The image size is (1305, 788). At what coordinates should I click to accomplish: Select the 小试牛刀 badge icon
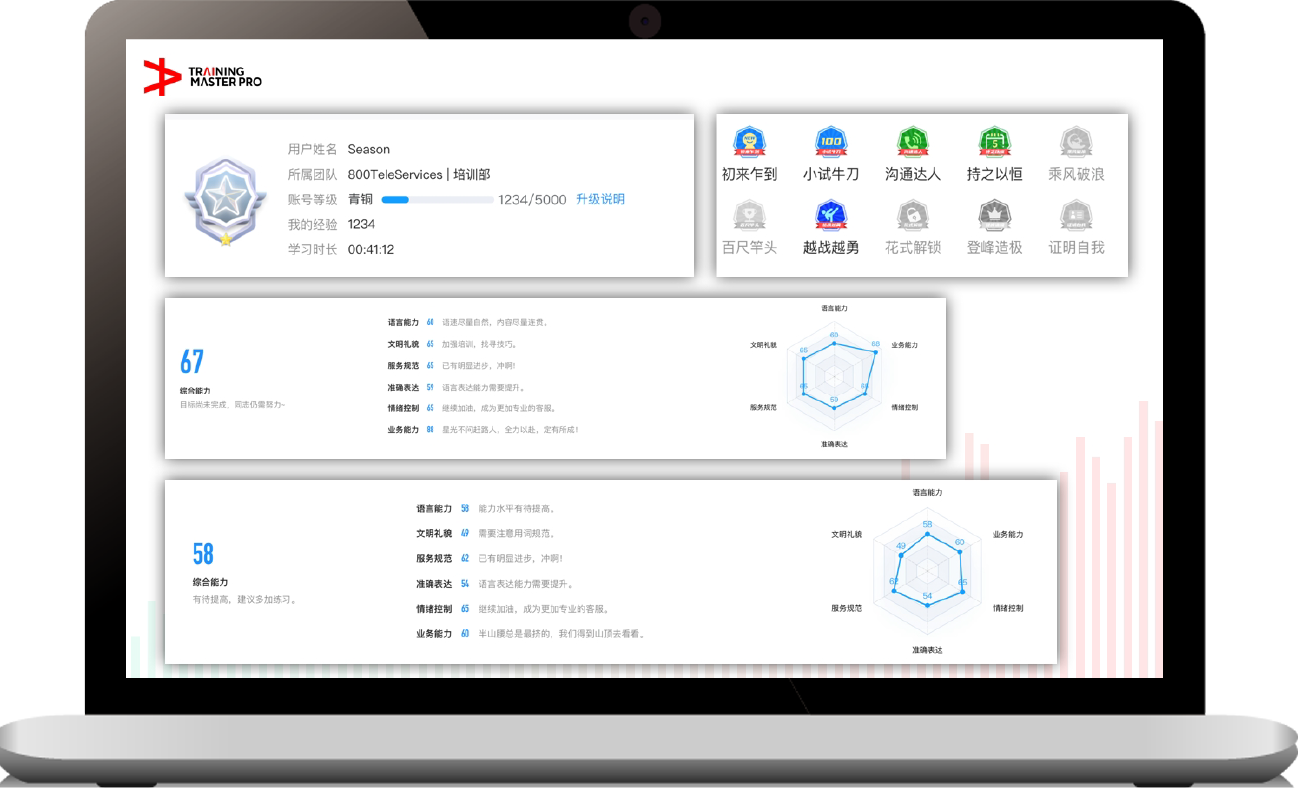[830, 144]
